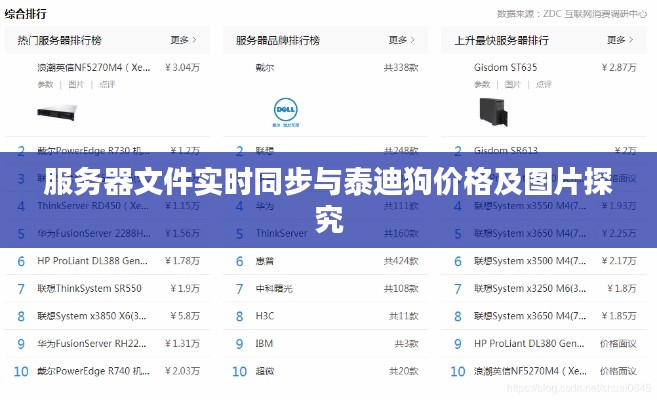Click the ¥1.8万 price of System x3250
Screen dimensions: 657x400
click(x=622, y=289)
